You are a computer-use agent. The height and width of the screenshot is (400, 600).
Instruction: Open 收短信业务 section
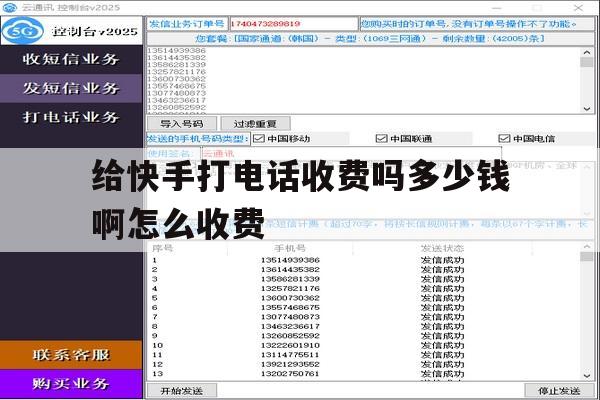pos(71,59)
